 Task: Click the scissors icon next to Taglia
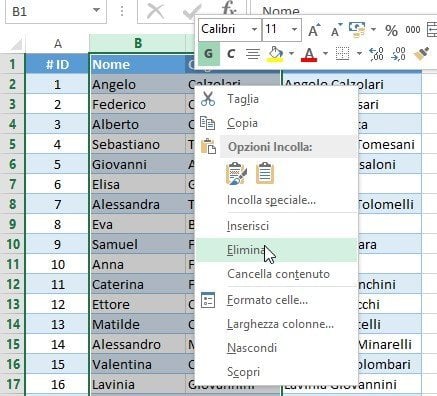coord(208,99)
